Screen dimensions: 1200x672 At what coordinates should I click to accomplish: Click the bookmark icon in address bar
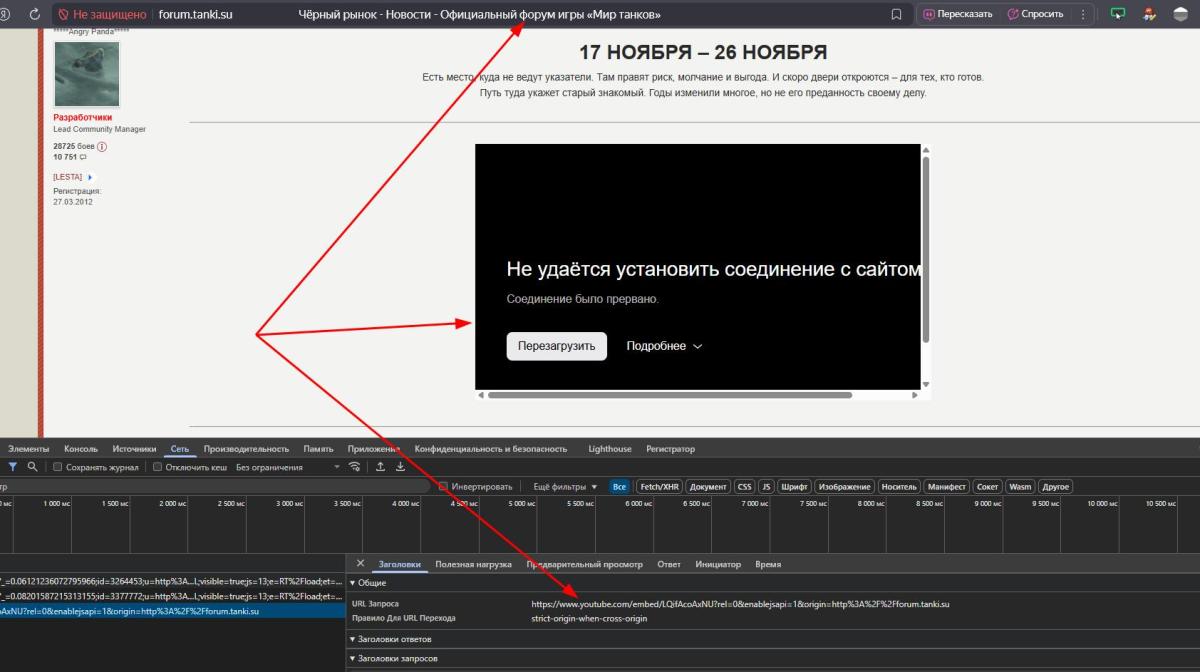point(896,14)
